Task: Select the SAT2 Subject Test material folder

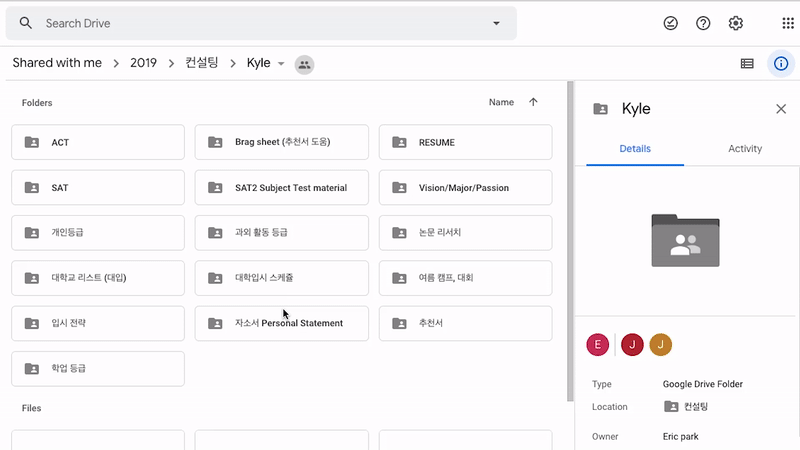Action: 282,188
